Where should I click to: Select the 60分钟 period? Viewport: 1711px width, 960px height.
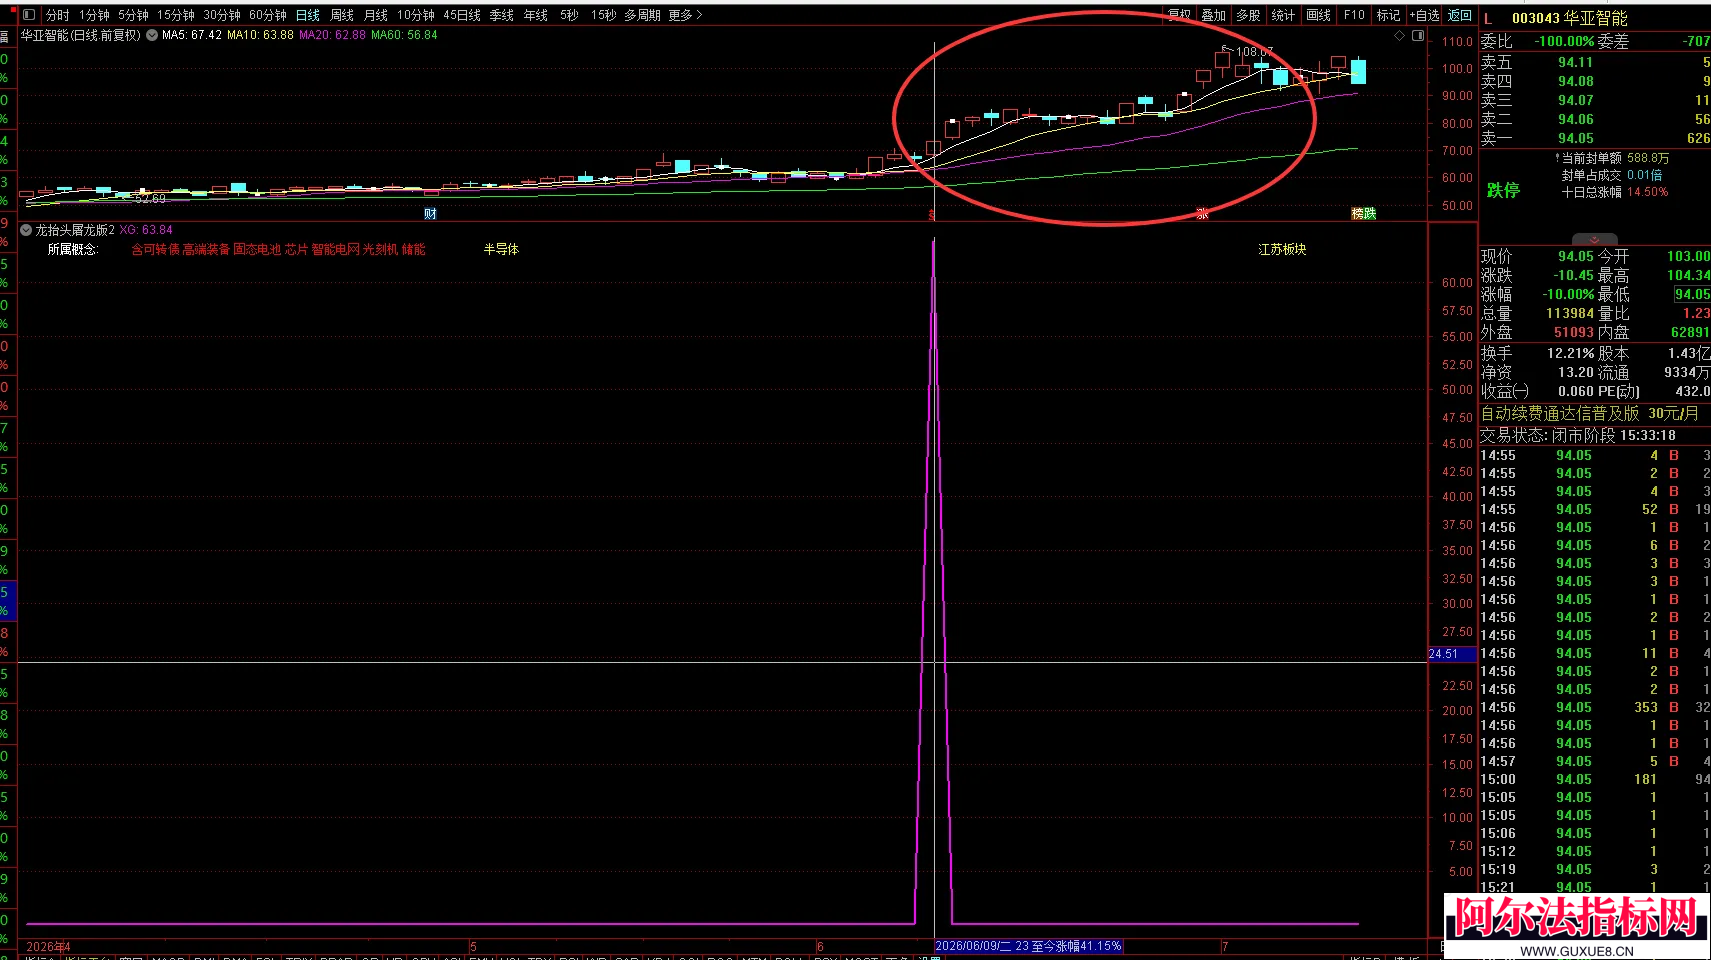click(268, 15)
